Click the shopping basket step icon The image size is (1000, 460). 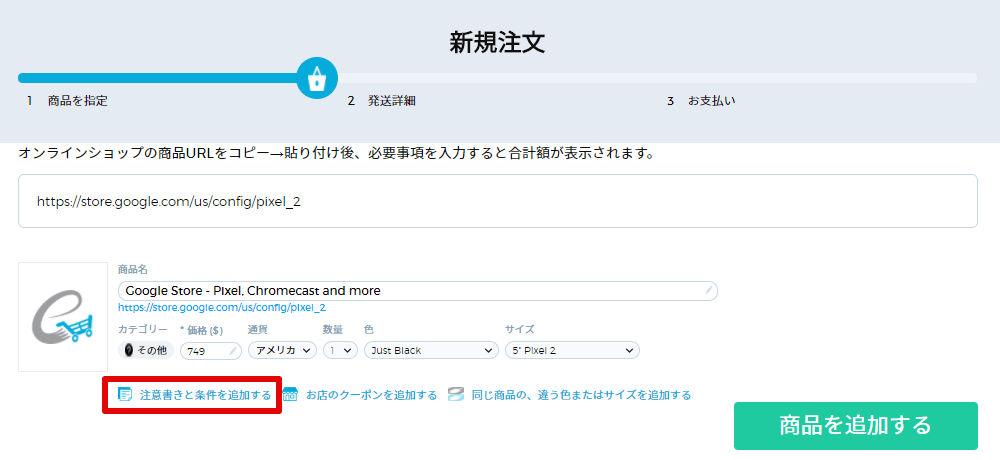pos(317,78)
